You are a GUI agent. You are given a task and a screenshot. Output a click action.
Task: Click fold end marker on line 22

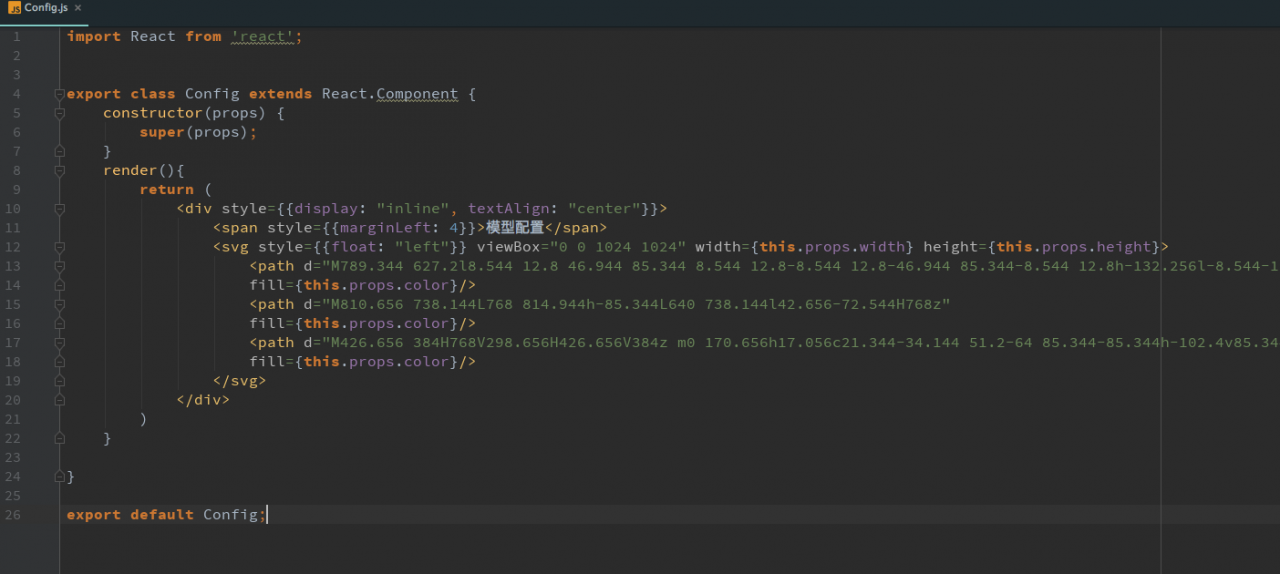point(59,438)
